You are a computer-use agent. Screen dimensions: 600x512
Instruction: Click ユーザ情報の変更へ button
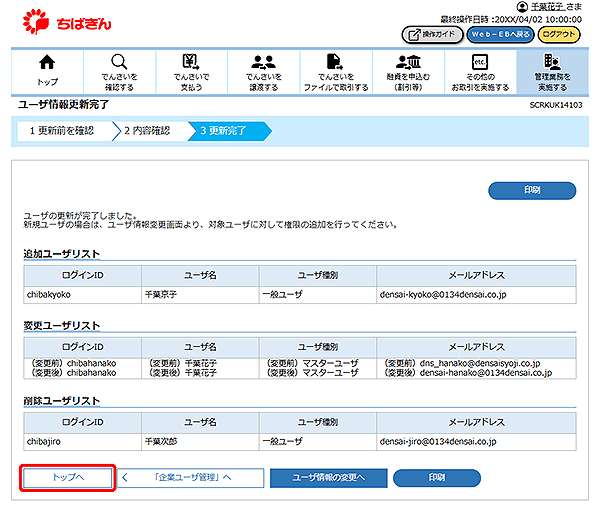tap(329, 478)
